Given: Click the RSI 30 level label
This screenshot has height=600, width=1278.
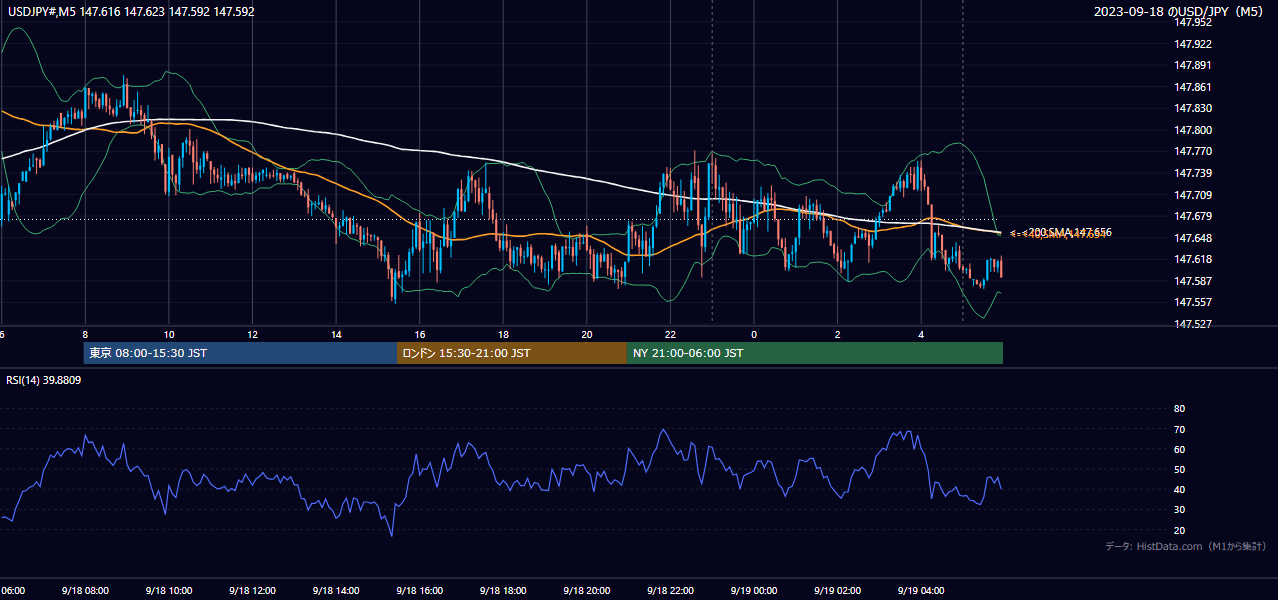Looking at the screenshot, I should 1179,510.
